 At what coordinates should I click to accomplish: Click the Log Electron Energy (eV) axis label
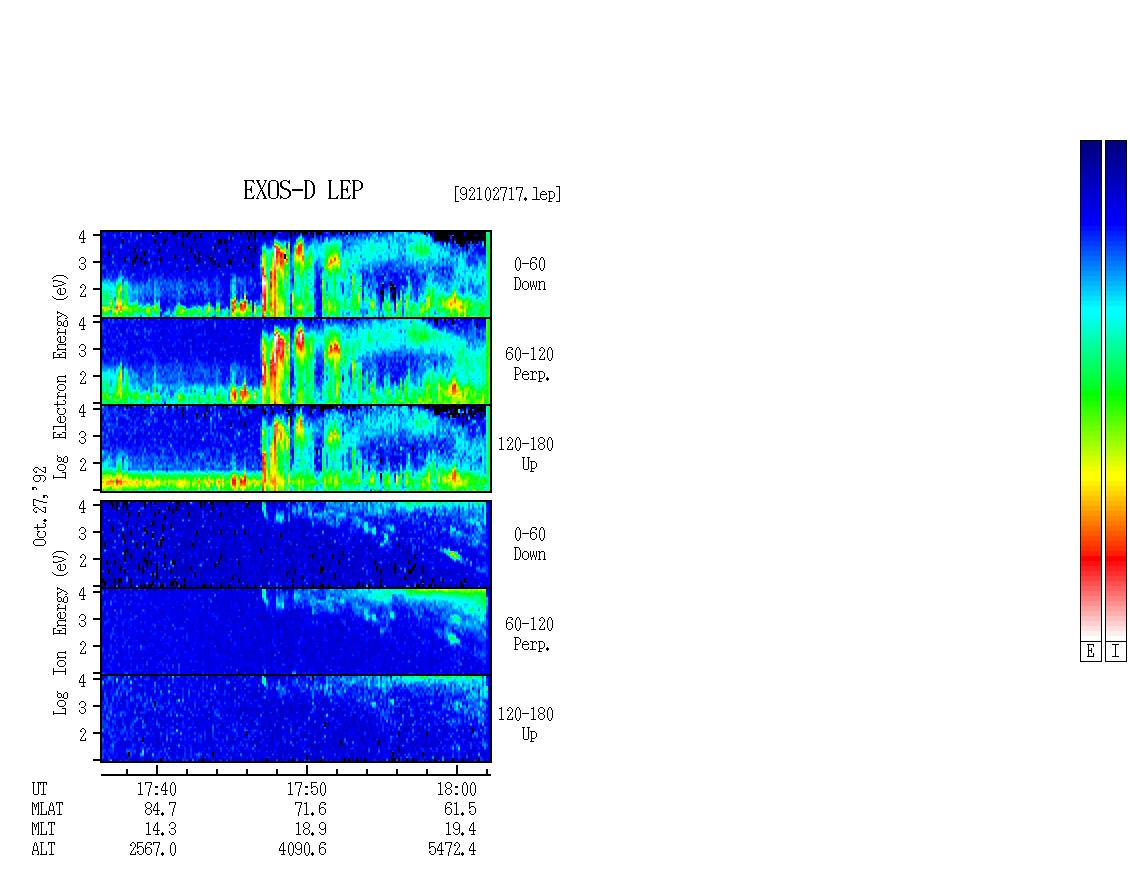tap(61, 376)
